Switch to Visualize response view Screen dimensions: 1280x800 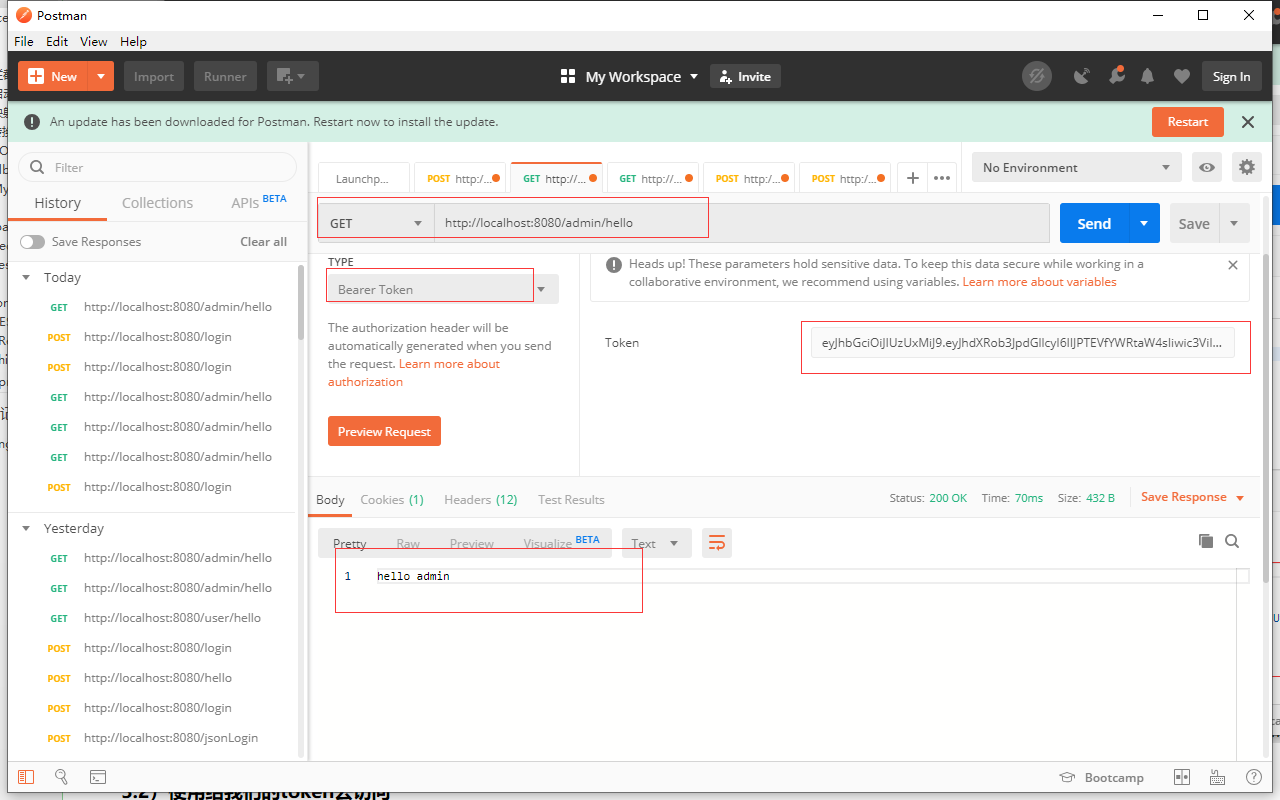[561, 543]
